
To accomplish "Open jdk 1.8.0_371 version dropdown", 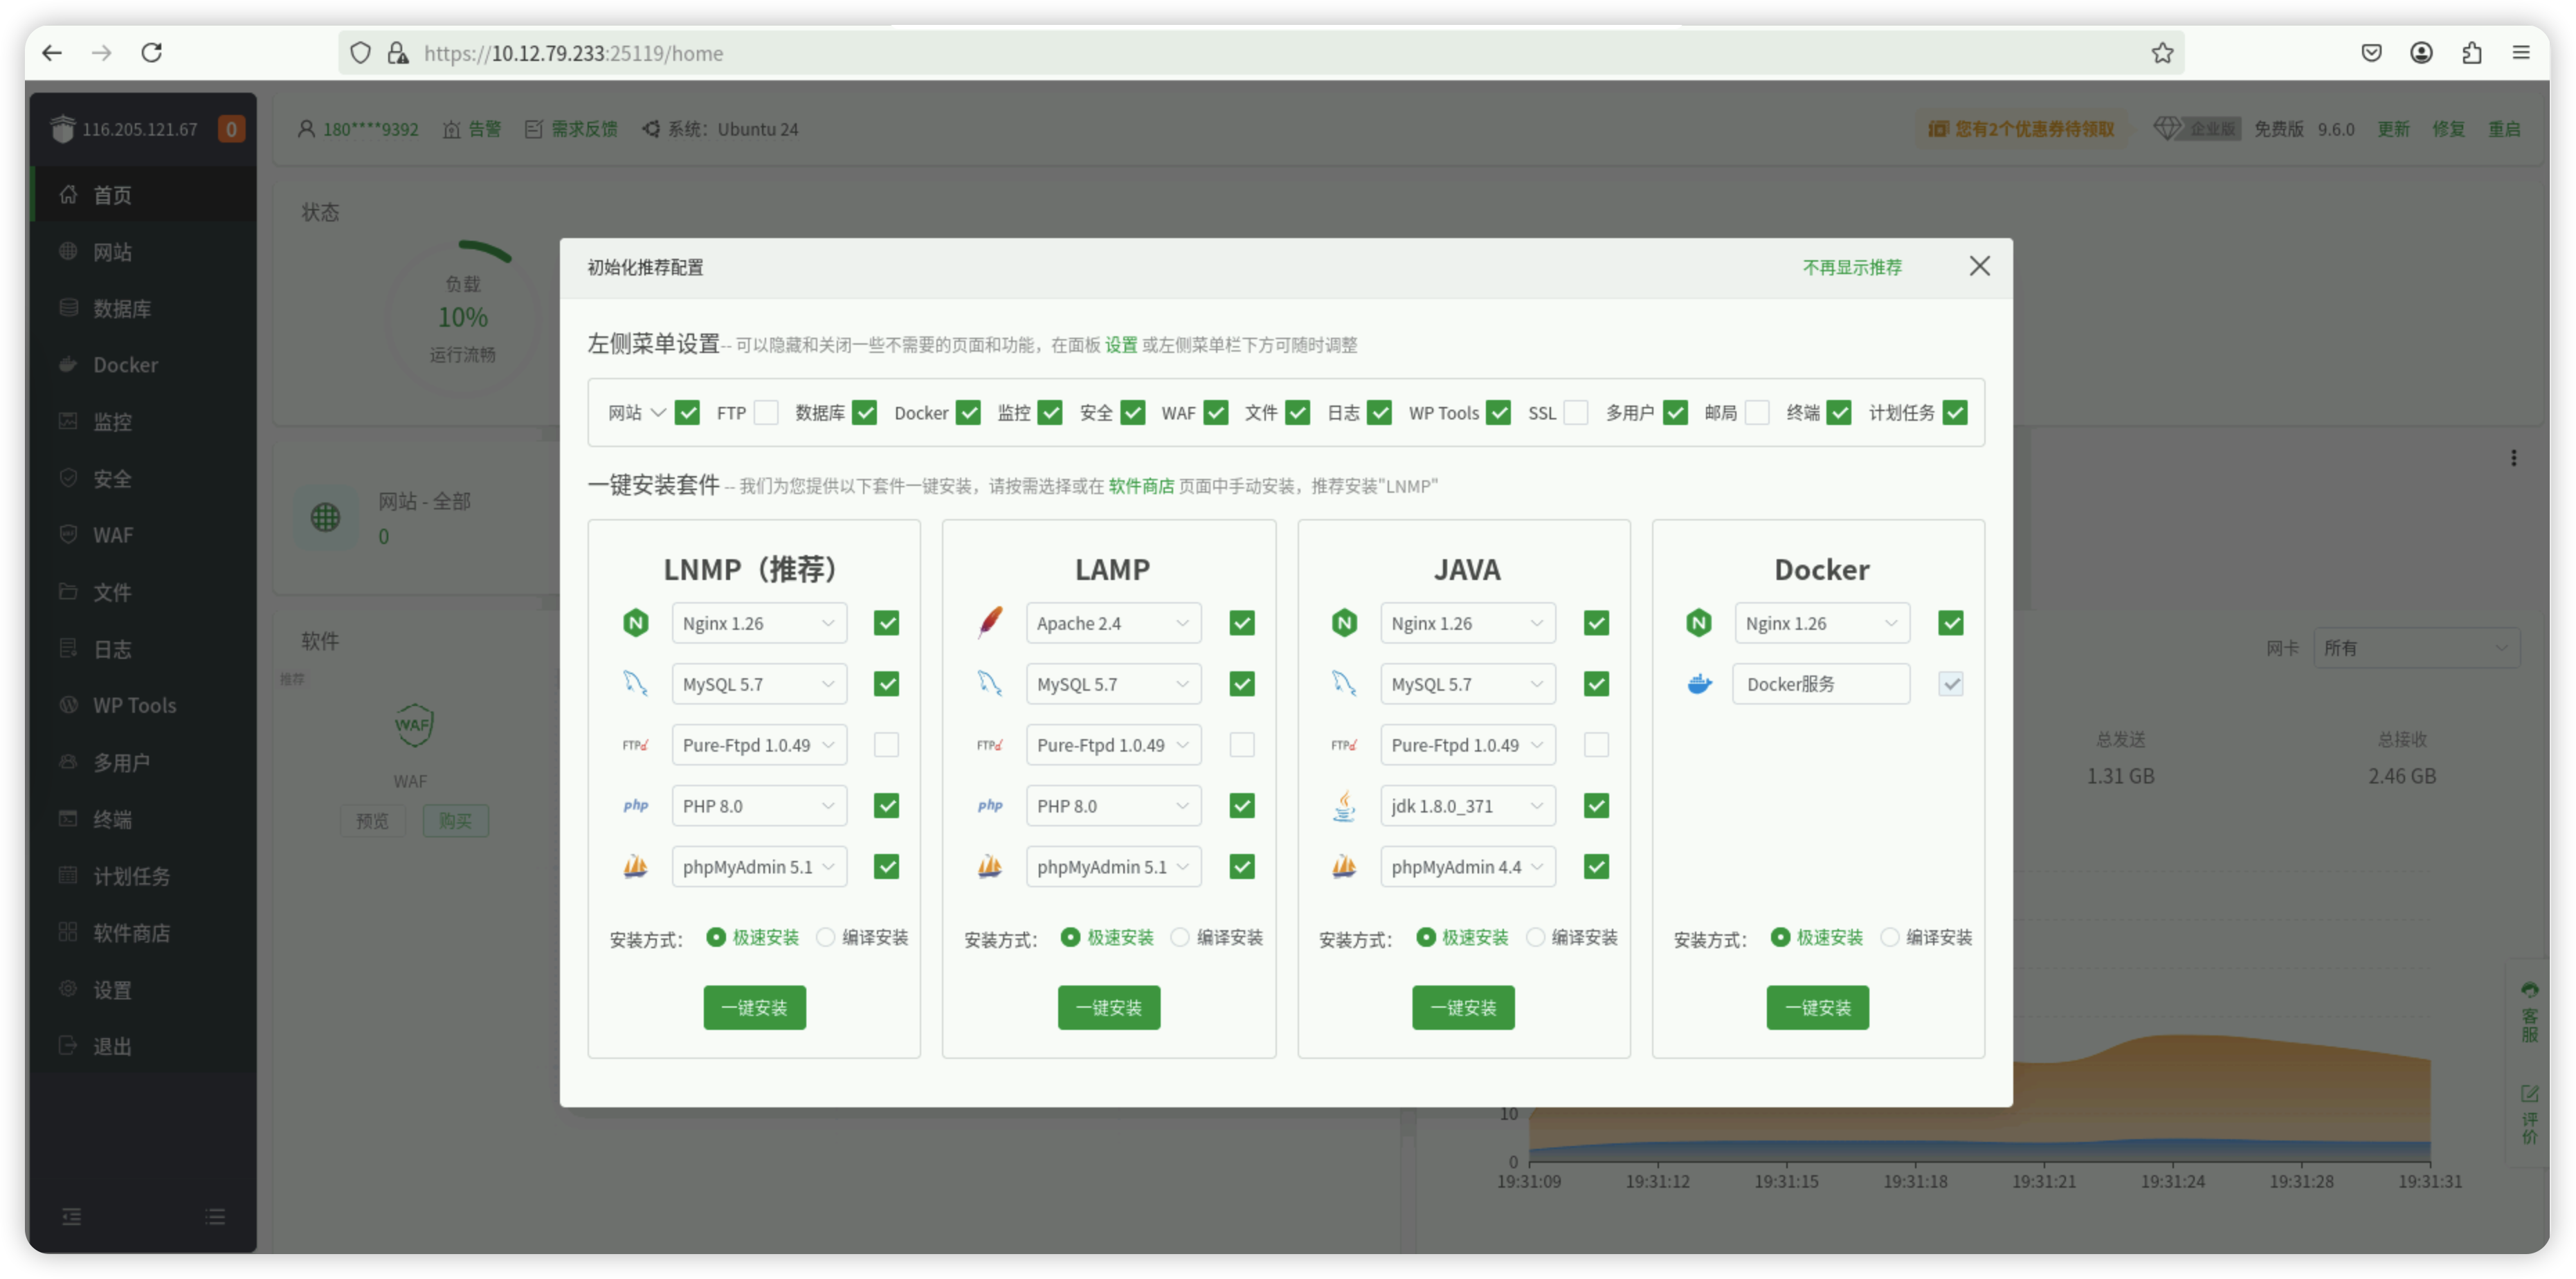I will [1468, 806].
